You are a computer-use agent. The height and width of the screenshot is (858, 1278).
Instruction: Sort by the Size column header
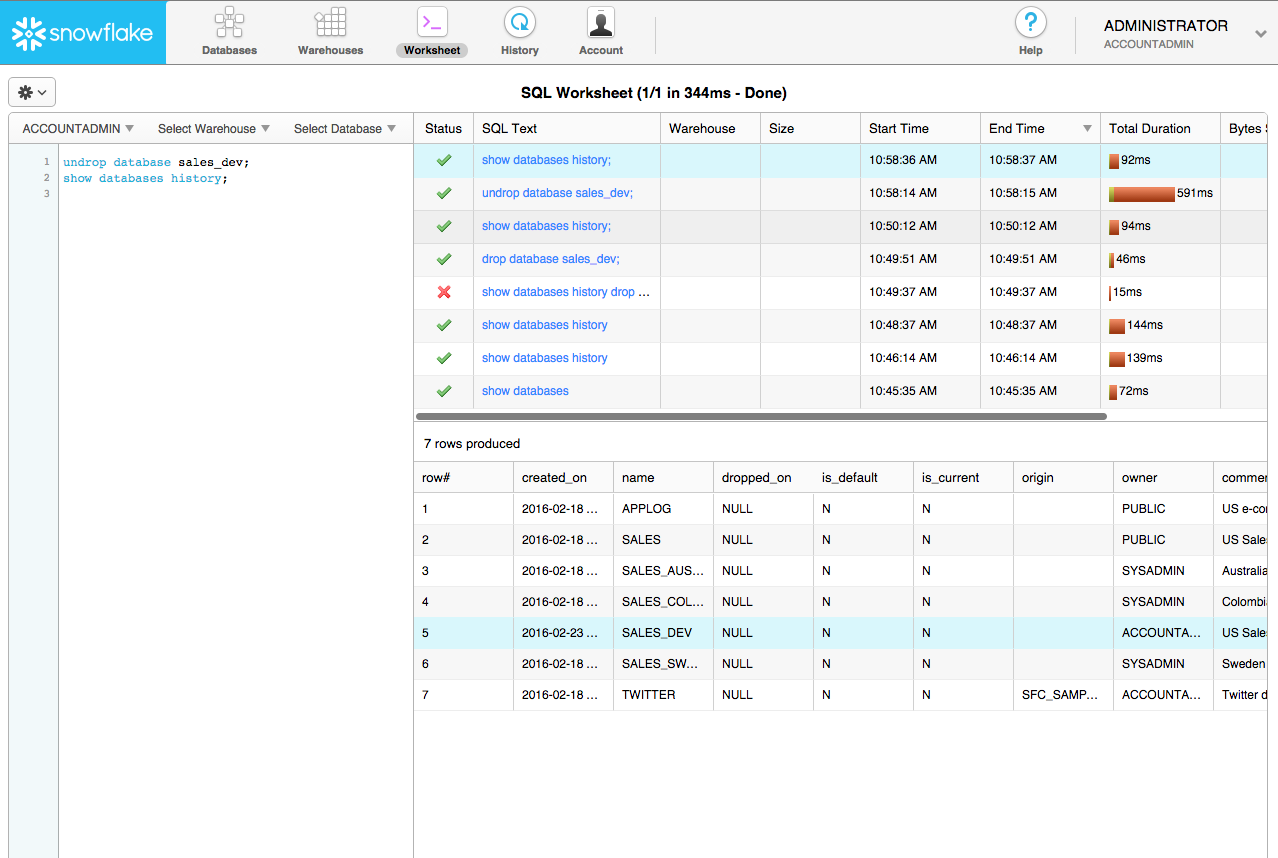pyautogui.click(x=810, y=128)
